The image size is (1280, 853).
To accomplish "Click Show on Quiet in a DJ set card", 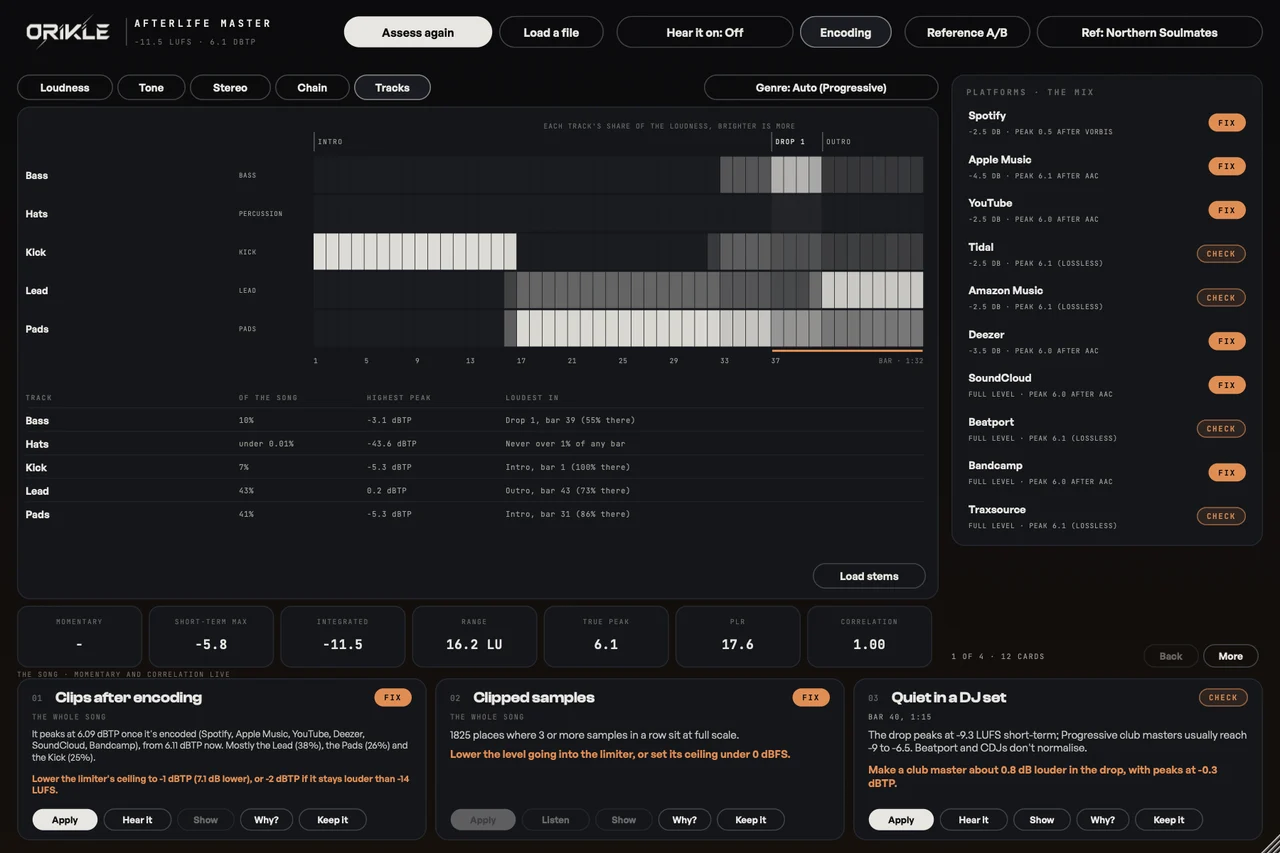I will [1042, 820].
